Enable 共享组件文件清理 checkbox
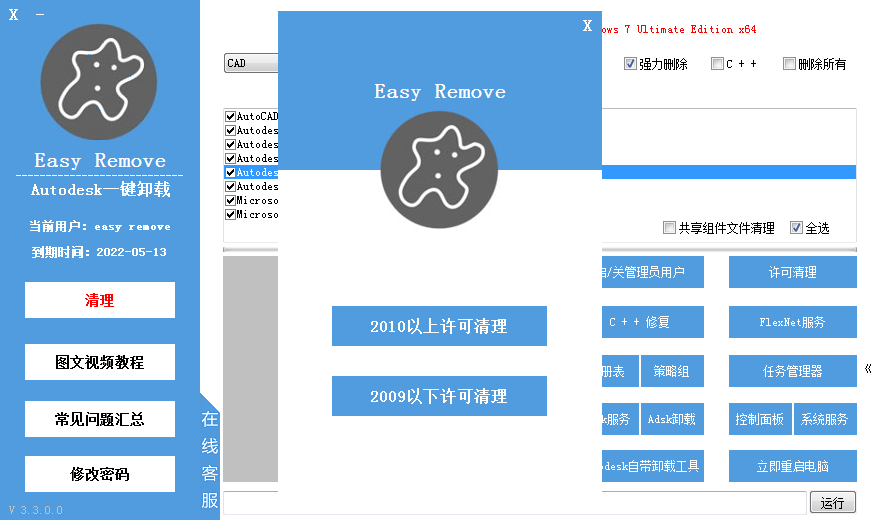Screen dimensions: 880x520 coord(669,228)
